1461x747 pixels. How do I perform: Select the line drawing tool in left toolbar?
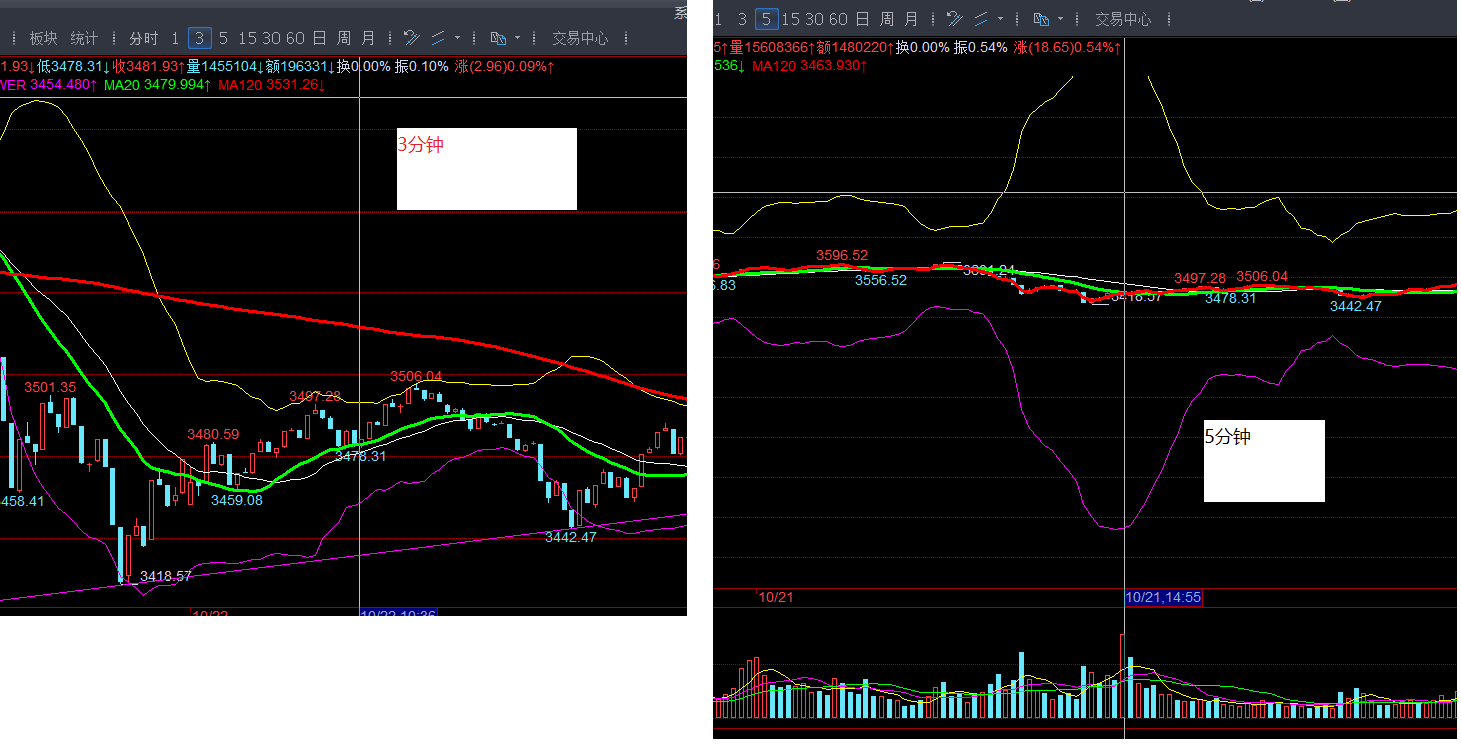coord(438,38)
